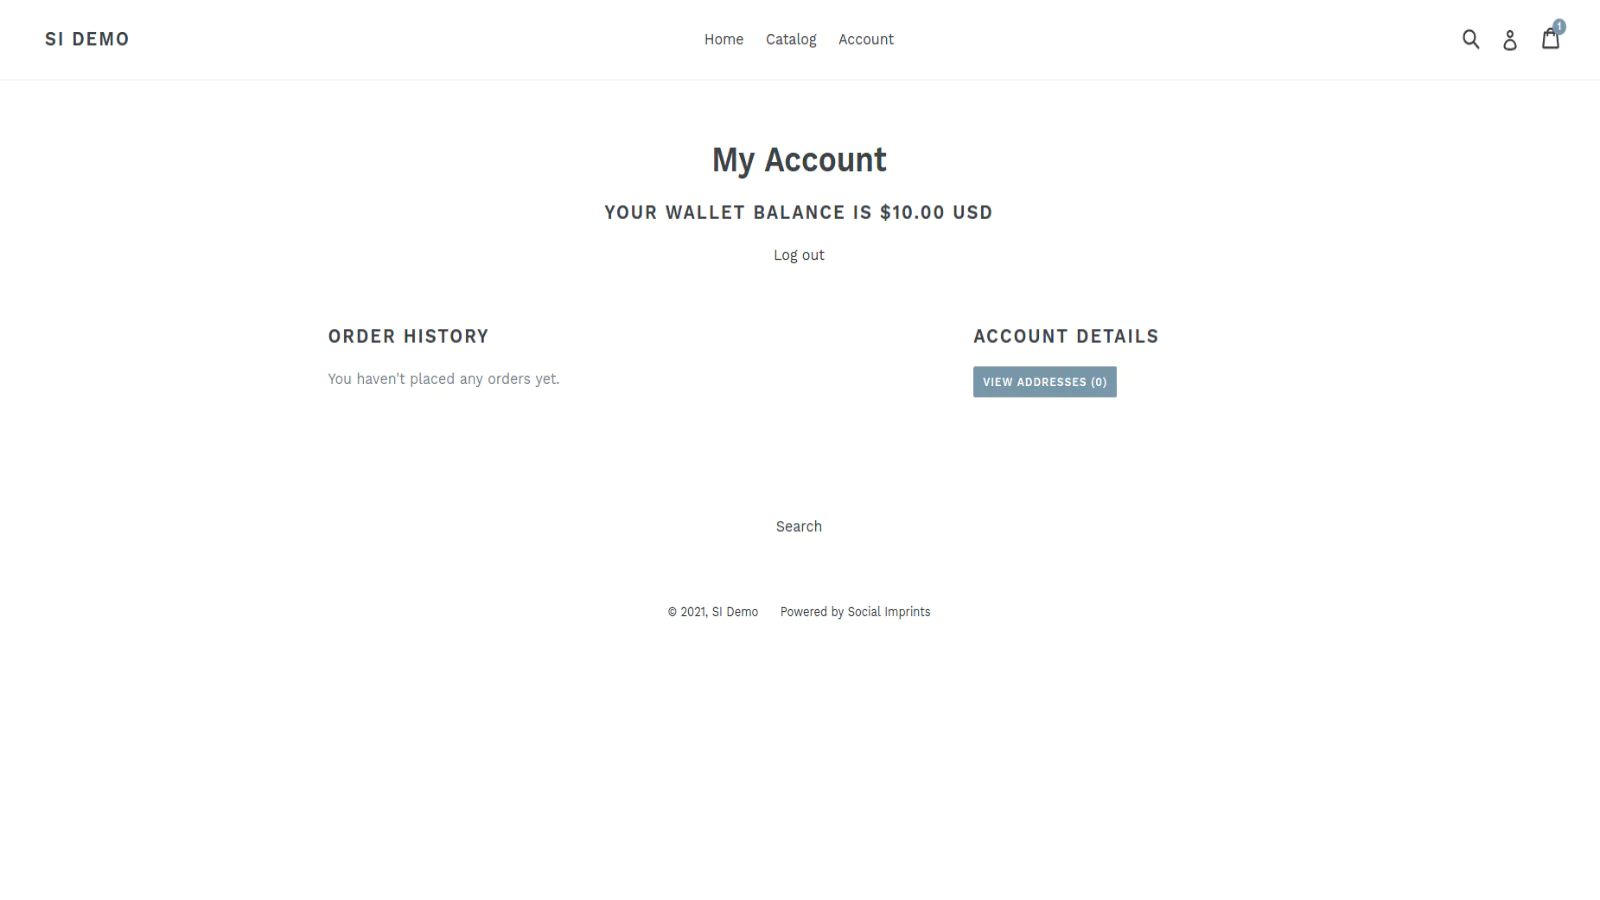Click the SI DEMO store logo
The height and width of the screenshot is (900, 1600).
click(87, 39)
